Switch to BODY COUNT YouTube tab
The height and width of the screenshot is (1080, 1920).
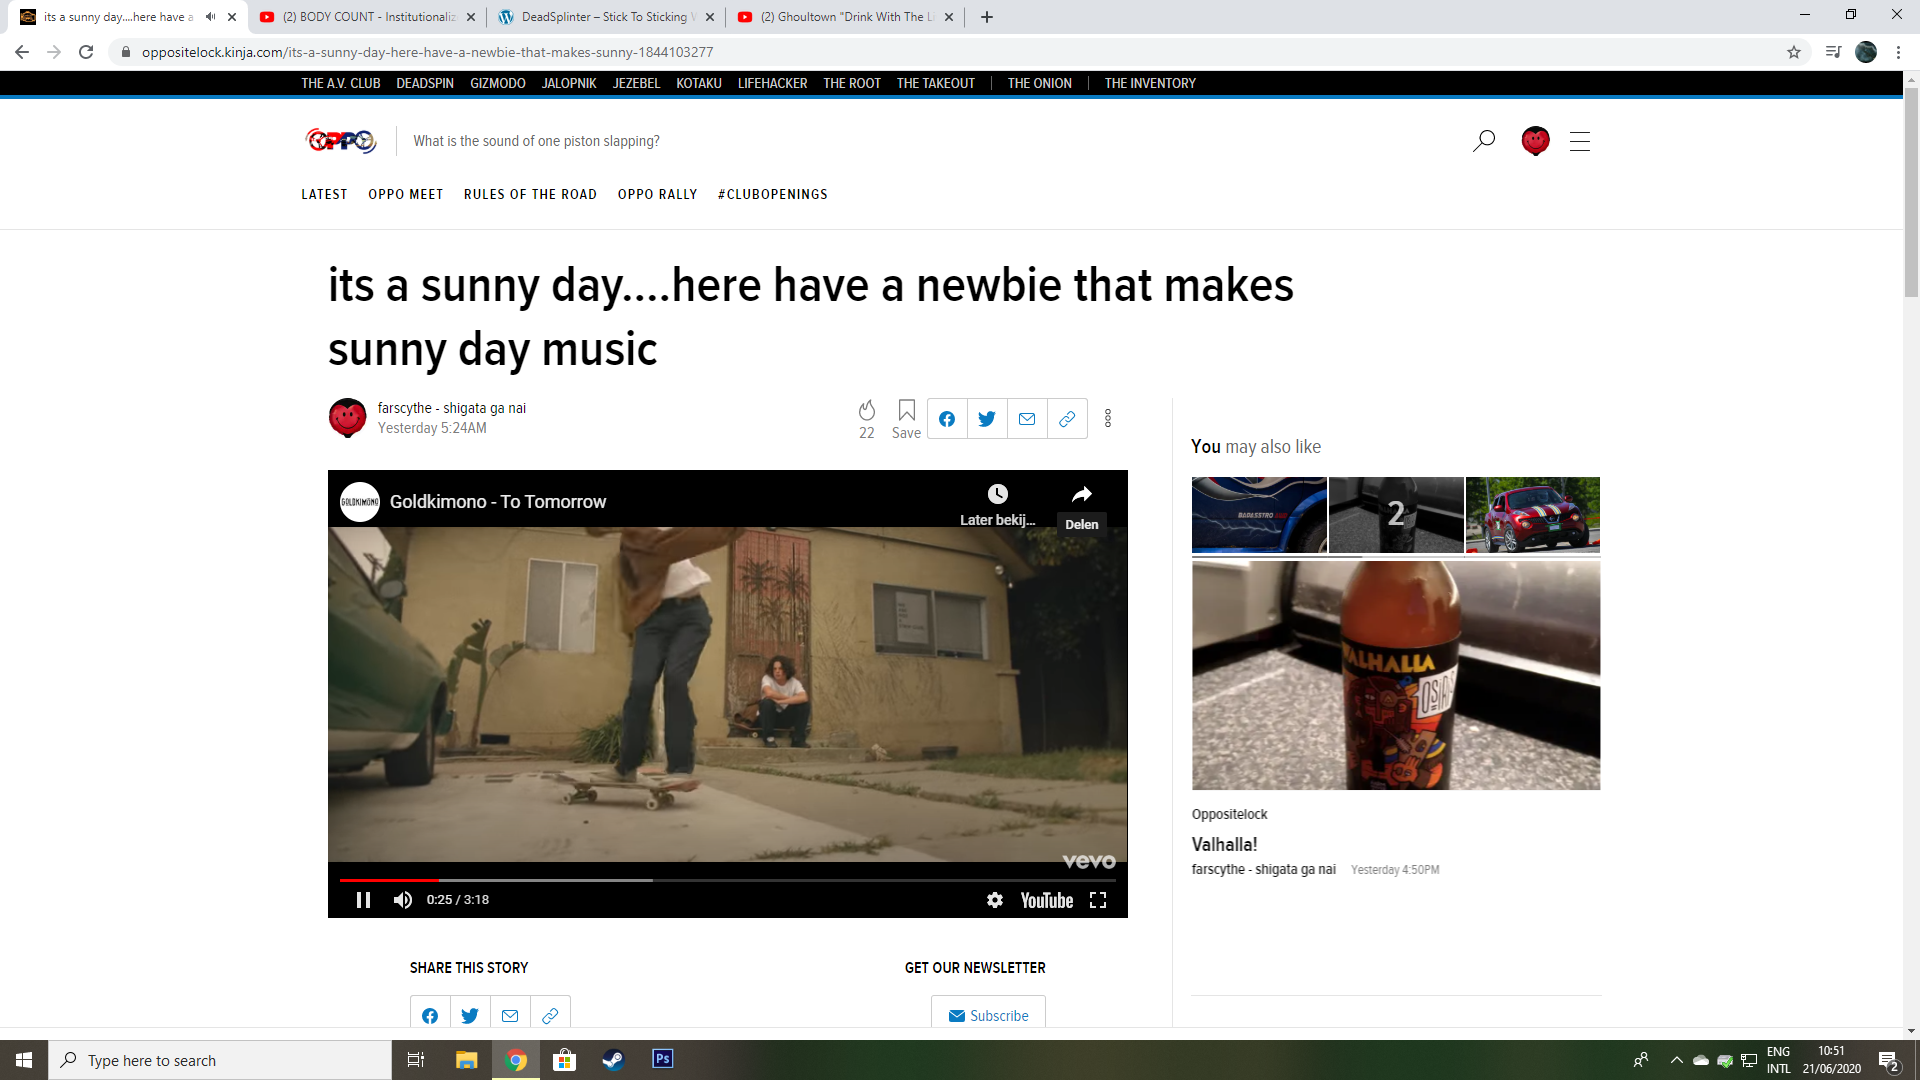click(x=367, y=17)
